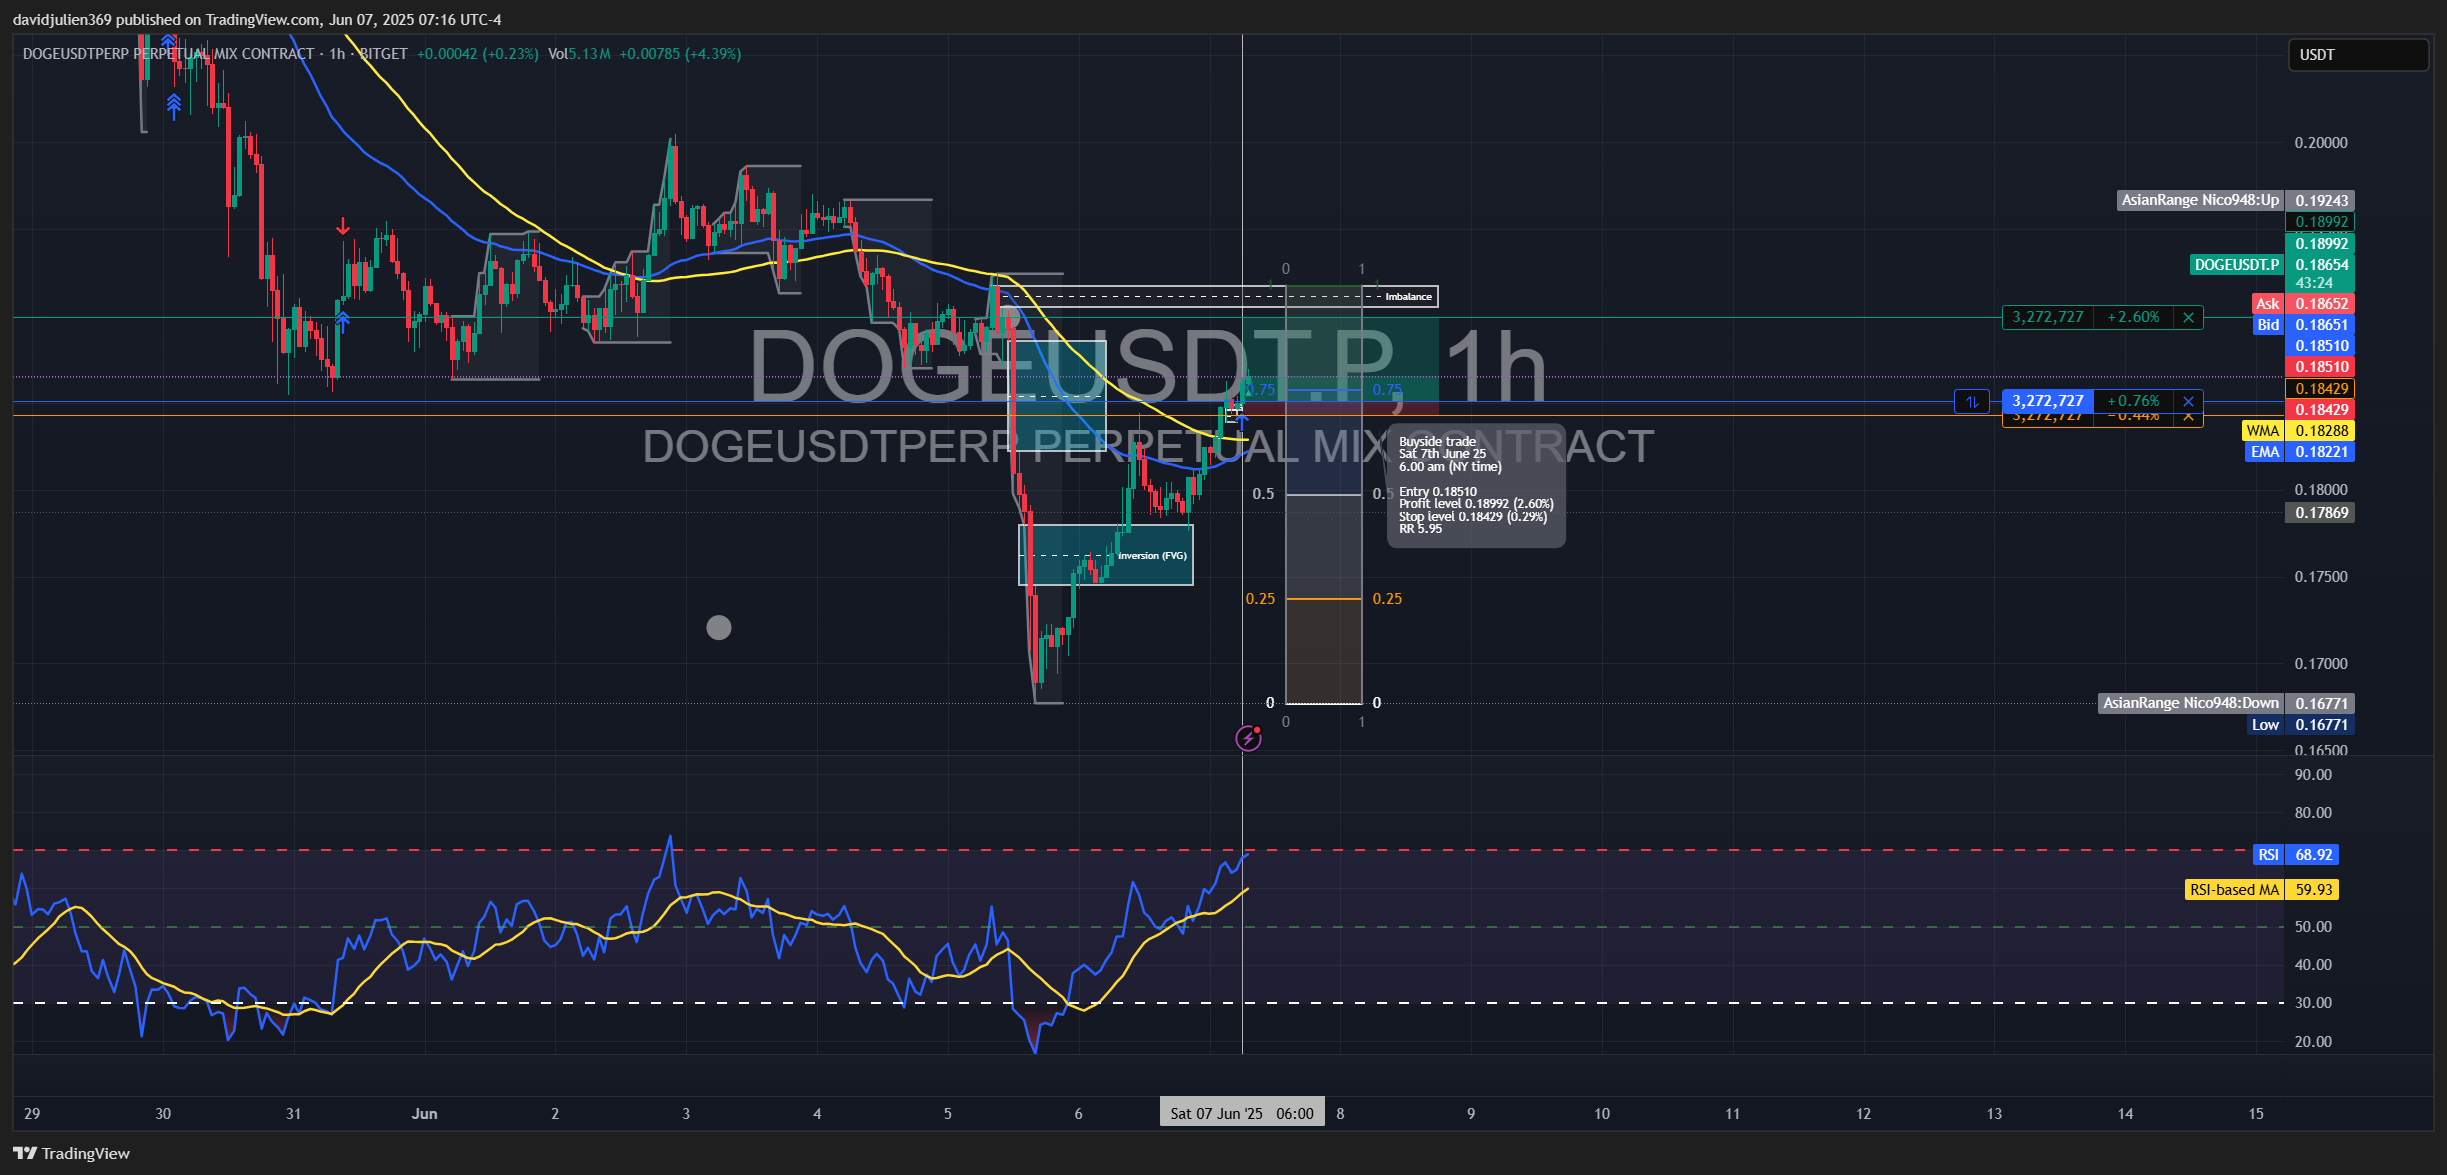Click the Jun label on the time axis

coord(424,1114)
